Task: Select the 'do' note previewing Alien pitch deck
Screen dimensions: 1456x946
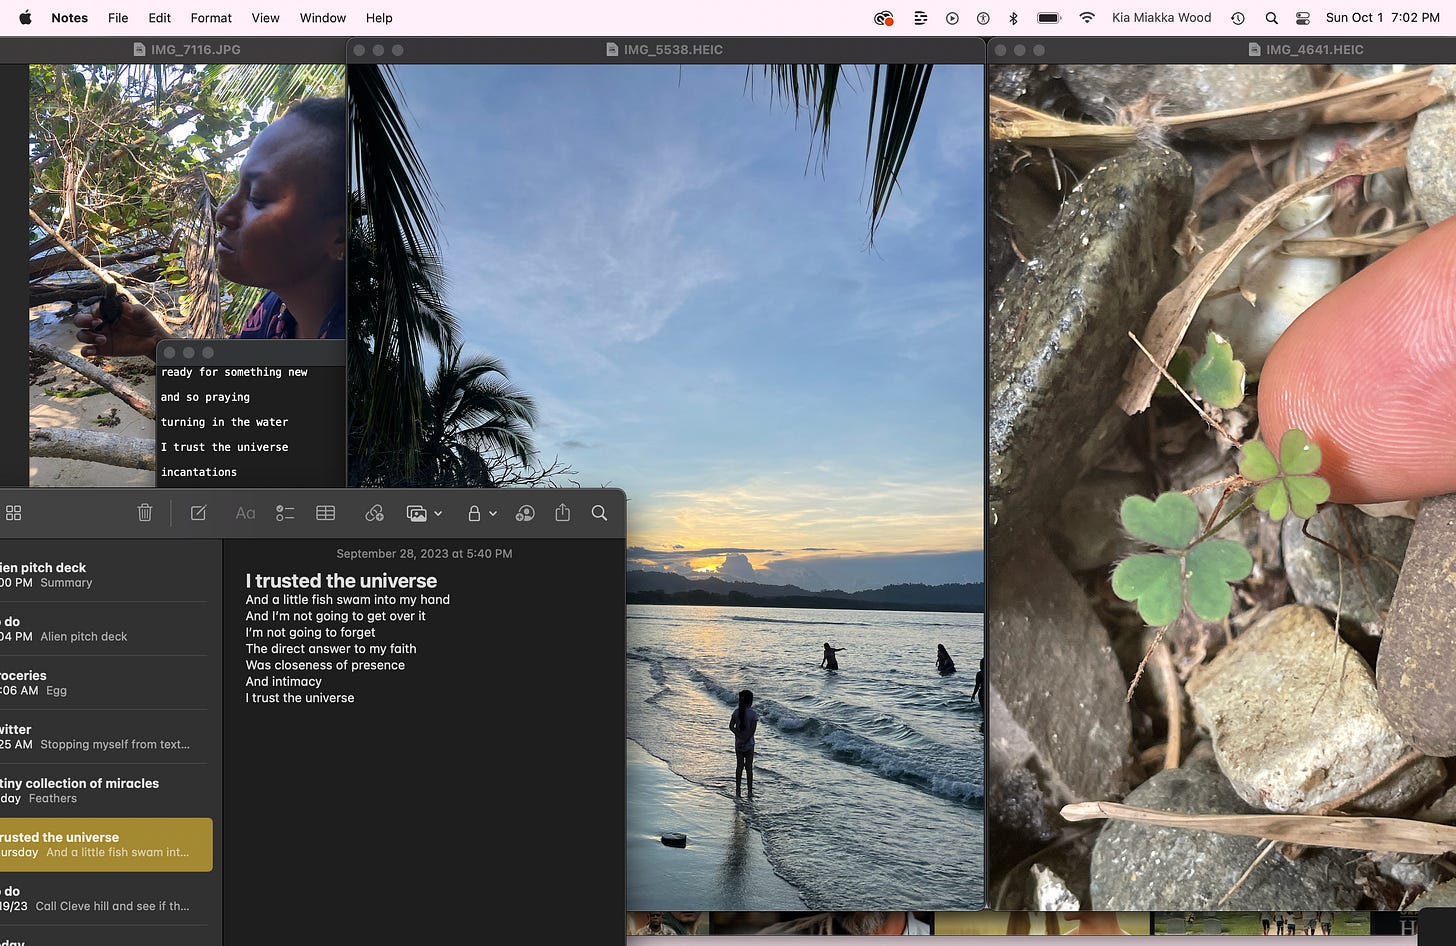Action: (105, 629)
